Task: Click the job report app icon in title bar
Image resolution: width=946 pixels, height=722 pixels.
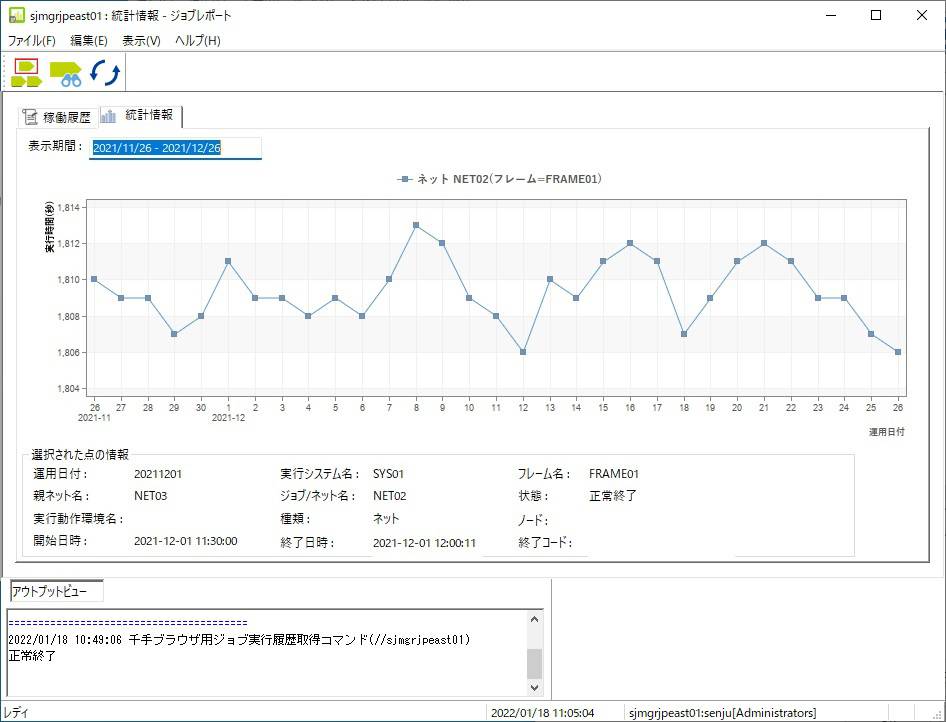Action: pyautogui.click(x=16, y=15)
